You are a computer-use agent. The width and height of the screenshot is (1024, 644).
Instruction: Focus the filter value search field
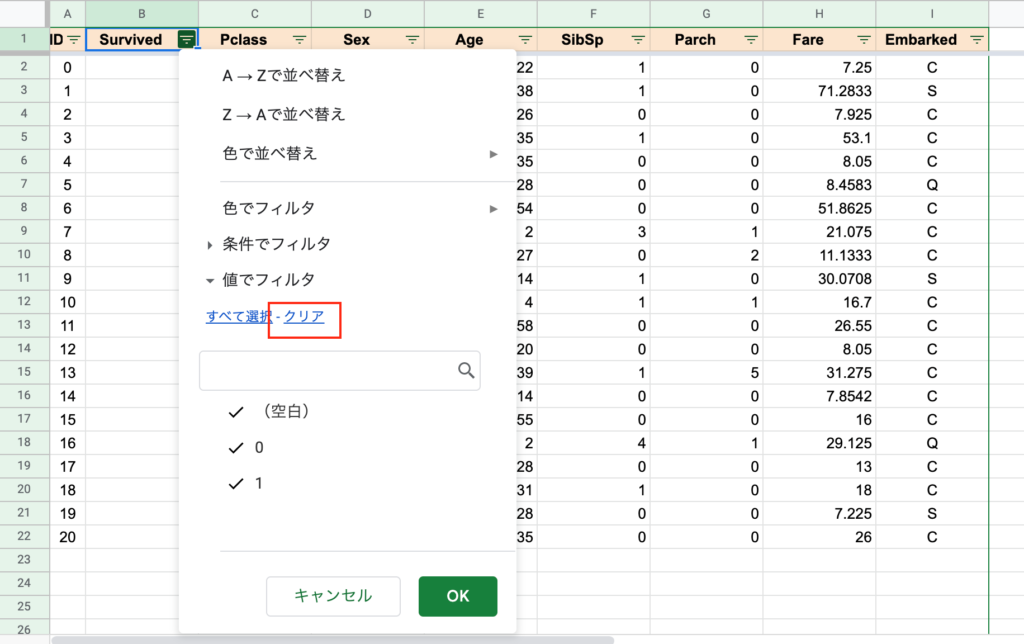pos(340,371)
